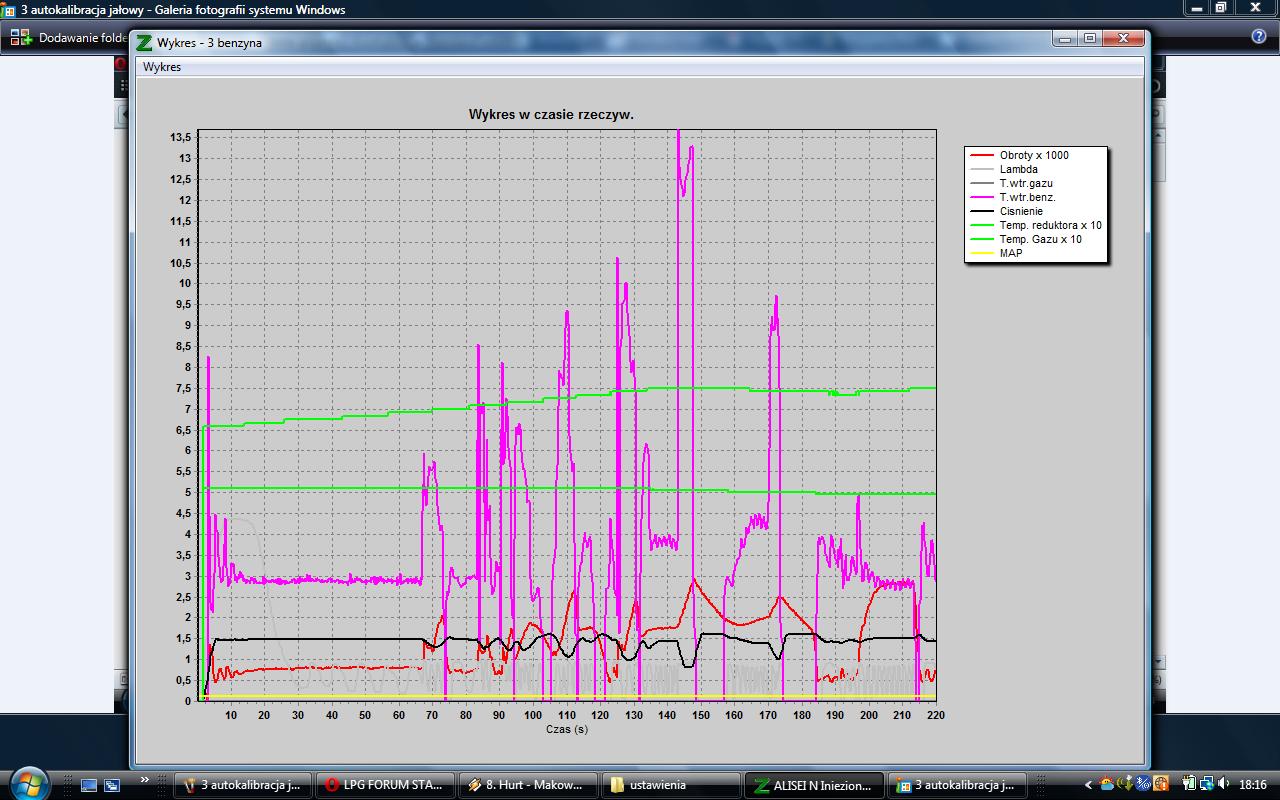Screen dimensions: 1280x800
Task: Minimize the Photo Gallery window
Action: pyautogui.click(x=1196, y=7)
